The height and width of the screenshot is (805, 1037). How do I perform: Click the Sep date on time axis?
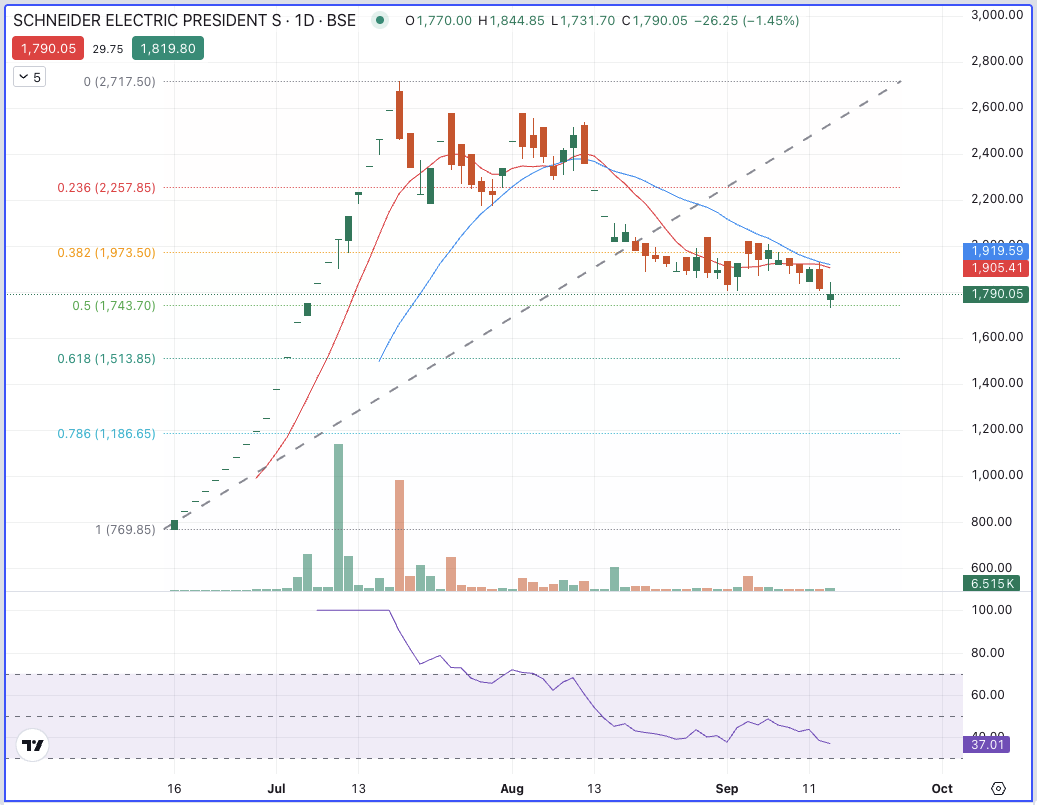727,788
